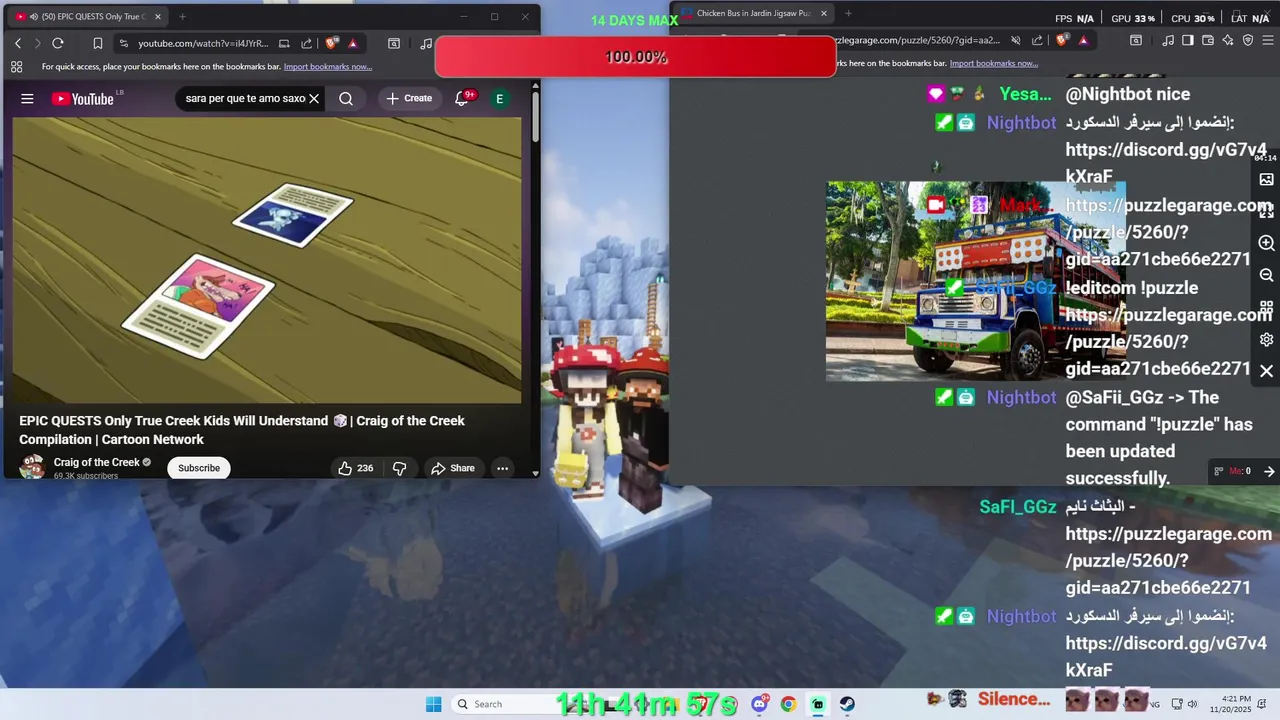Run the YouTube search with magnifier

(346, 99)
